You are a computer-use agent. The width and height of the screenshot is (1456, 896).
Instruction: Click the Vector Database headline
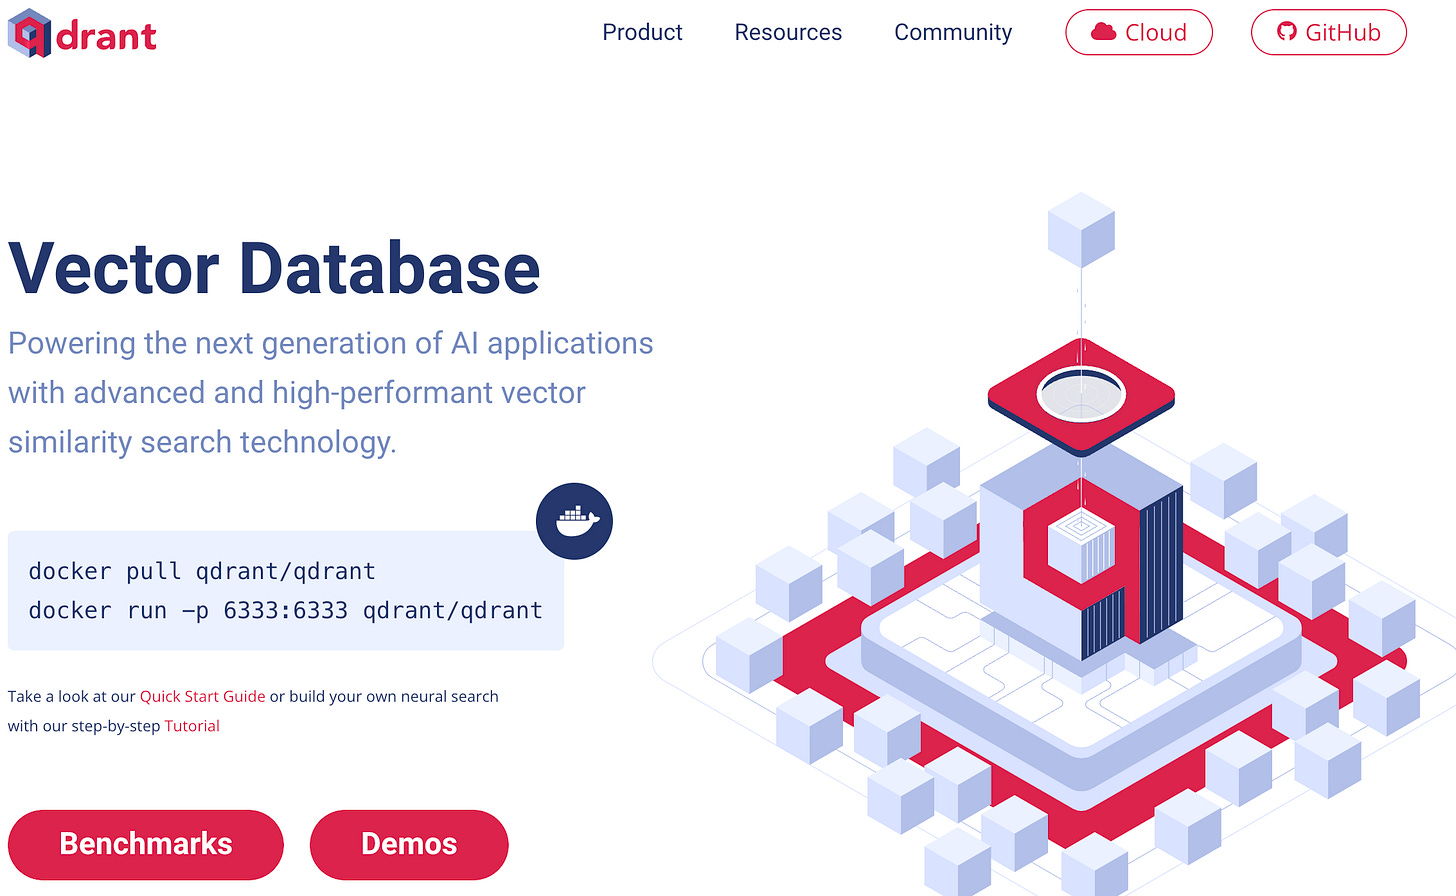tap(272, 267)
